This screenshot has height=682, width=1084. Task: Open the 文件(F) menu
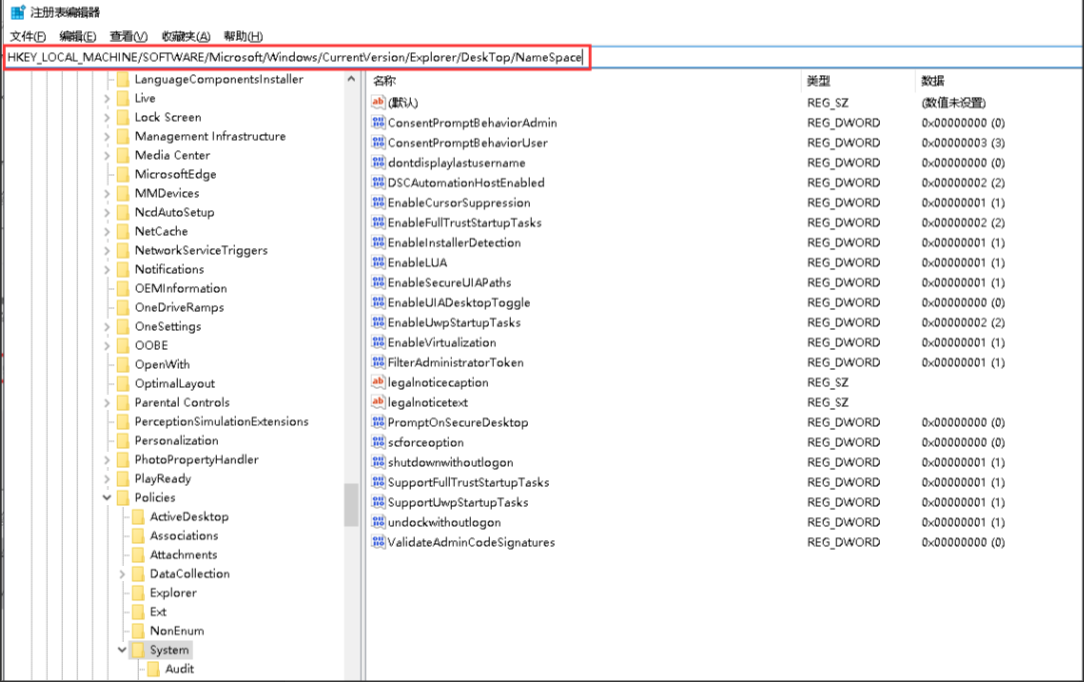[x=28, y=36]
